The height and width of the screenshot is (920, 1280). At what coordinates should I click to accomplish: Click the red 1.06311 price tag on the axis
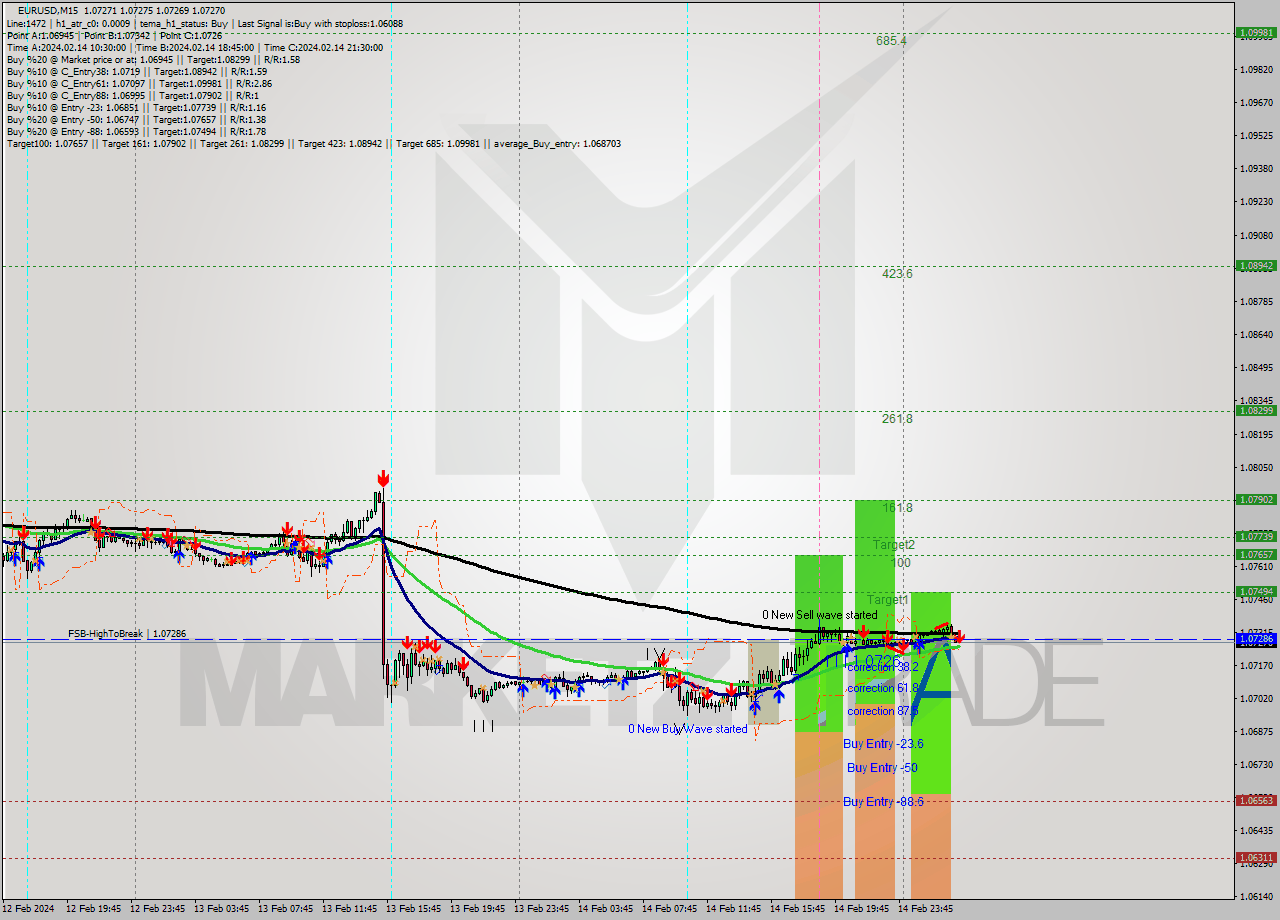(1256, 857)
